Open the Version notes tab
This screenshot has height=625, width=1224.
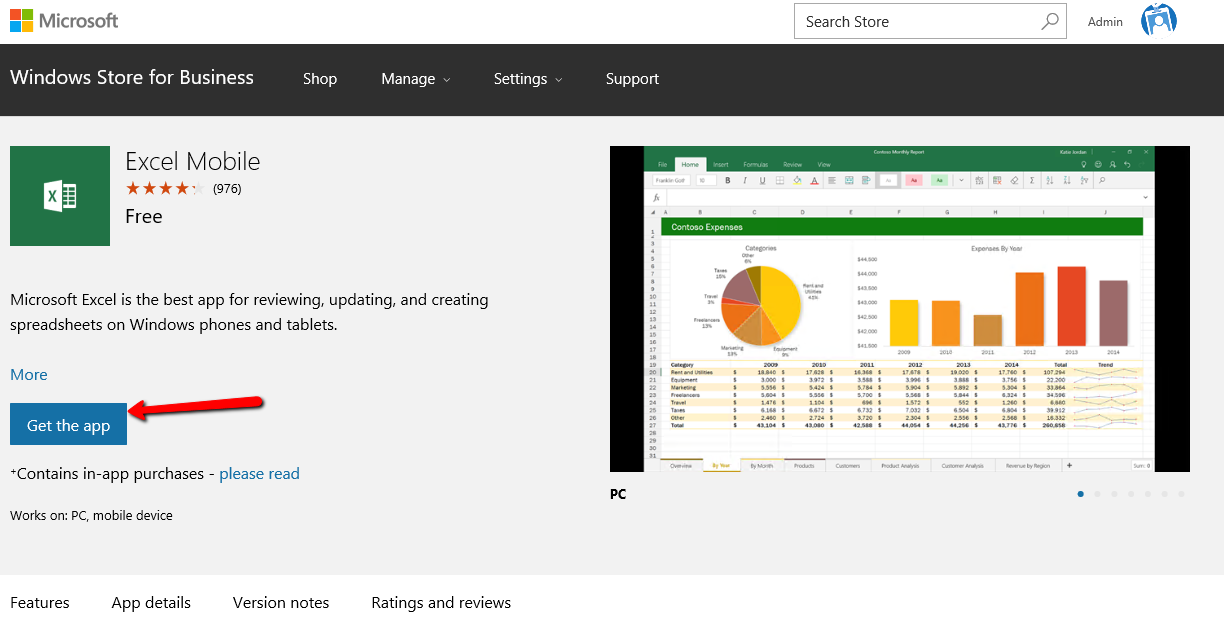[281, 602]
